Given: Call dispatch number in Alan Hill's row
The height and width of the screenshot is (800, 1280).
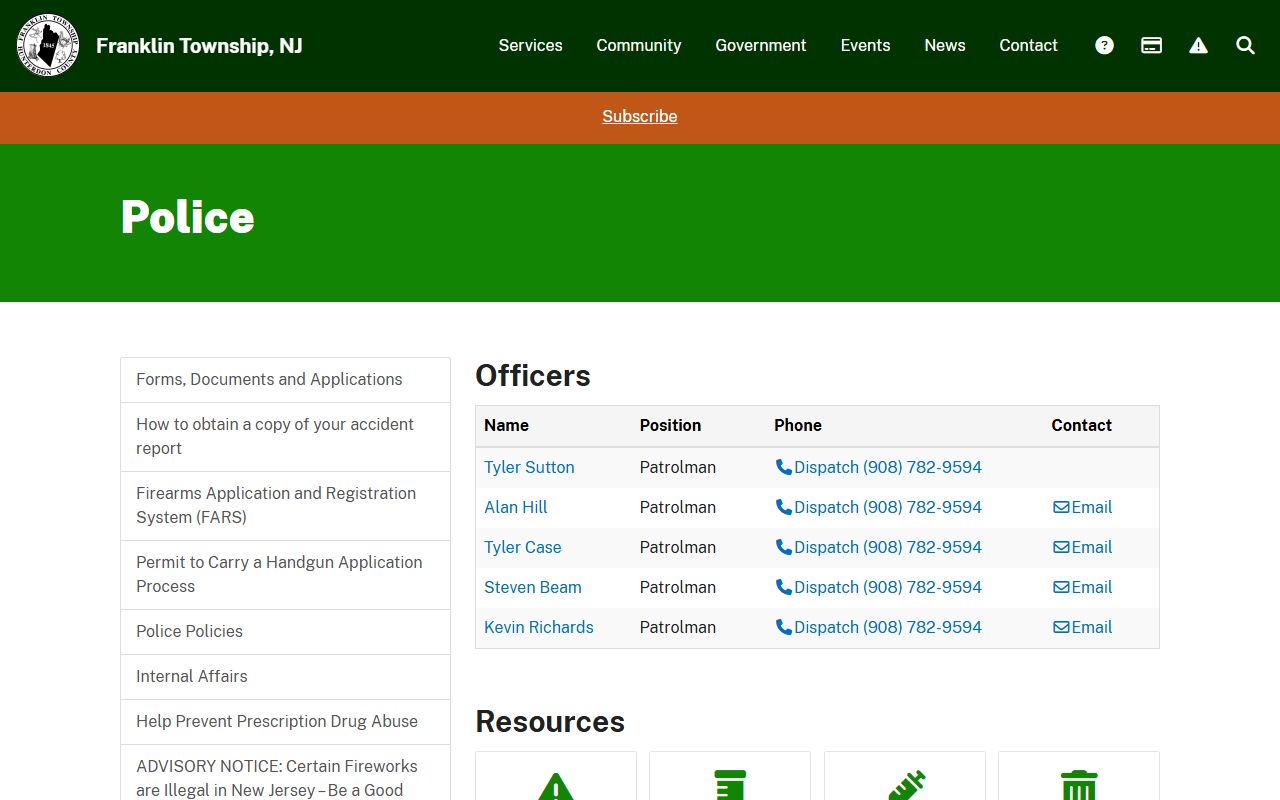Looking at the screenshot, I should pyautogui.click(x=879, y=508).
